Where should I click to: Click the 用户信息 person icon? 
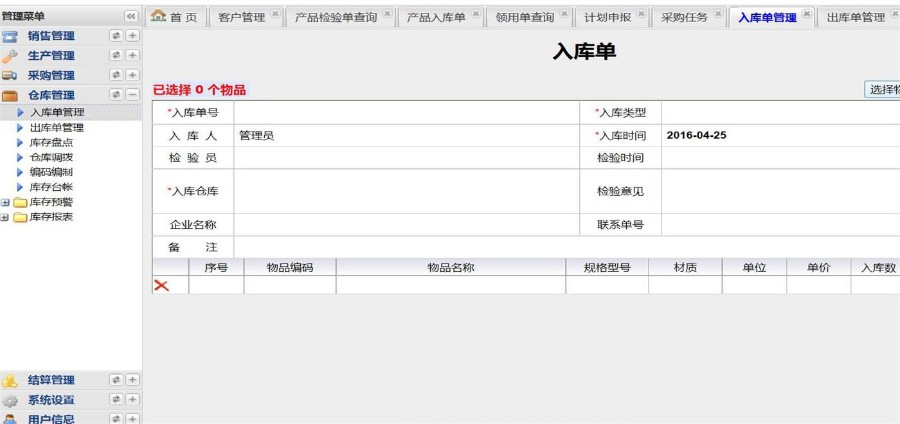click(10, 419)
